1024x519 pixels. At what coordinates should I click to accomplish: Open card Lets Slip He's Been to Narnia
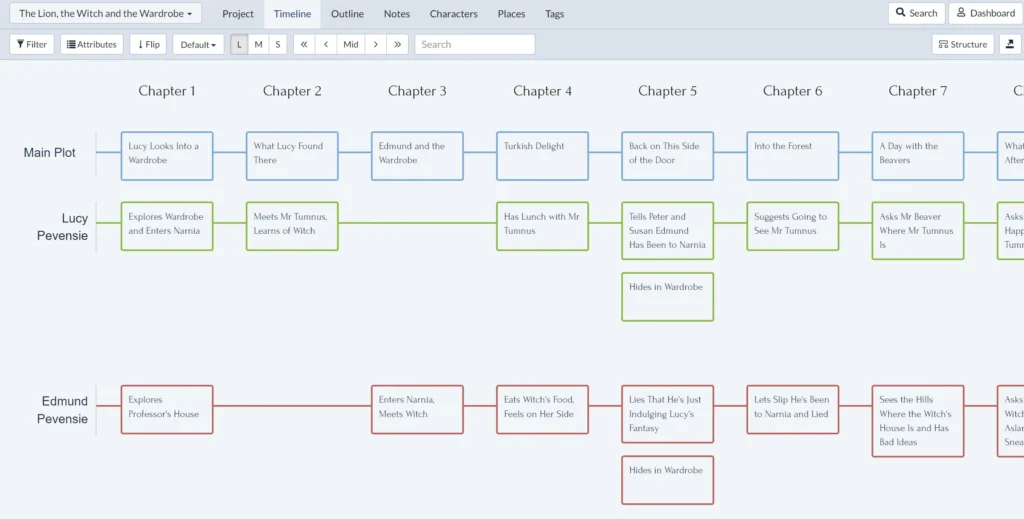point(793,409)
